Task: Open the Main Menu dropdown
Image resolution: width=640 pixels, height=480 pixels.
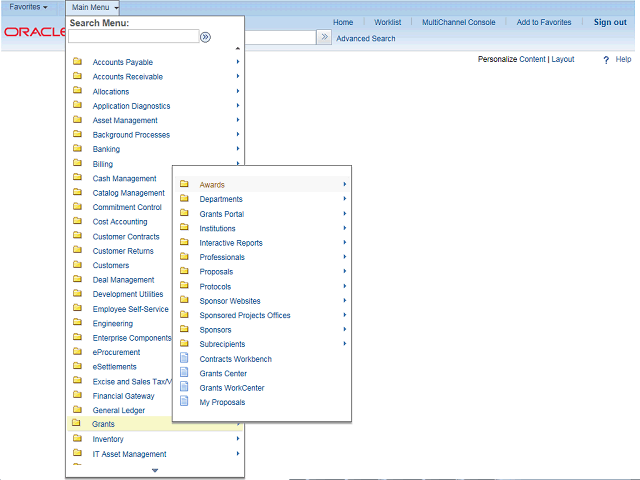Action: click(x=95, y=7)
